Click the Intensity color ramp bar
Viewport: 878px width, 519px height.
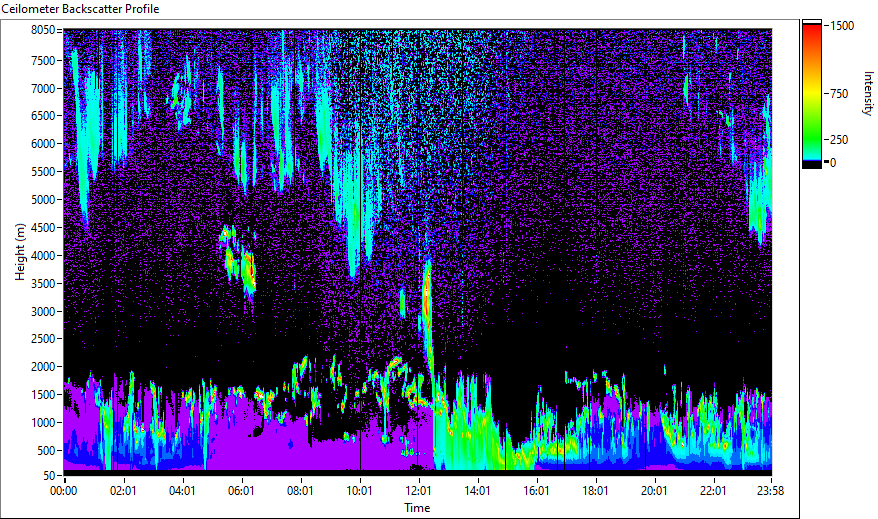coord(811,94)
